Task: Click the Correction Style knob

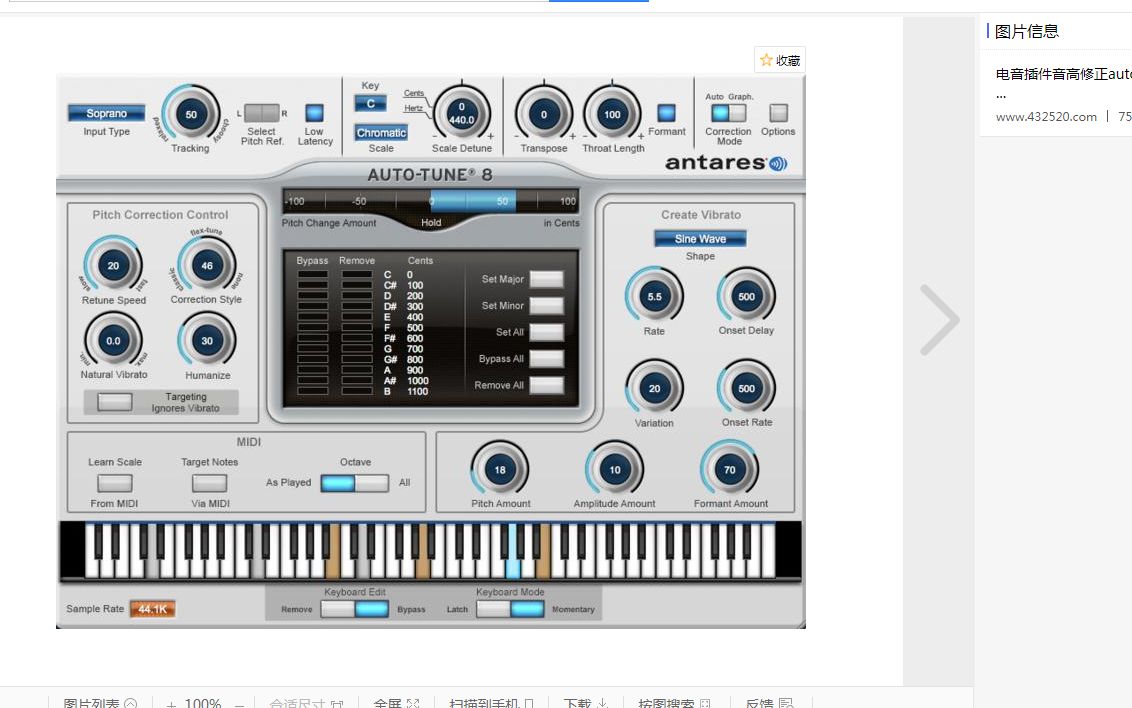Action: coord(207,266)
